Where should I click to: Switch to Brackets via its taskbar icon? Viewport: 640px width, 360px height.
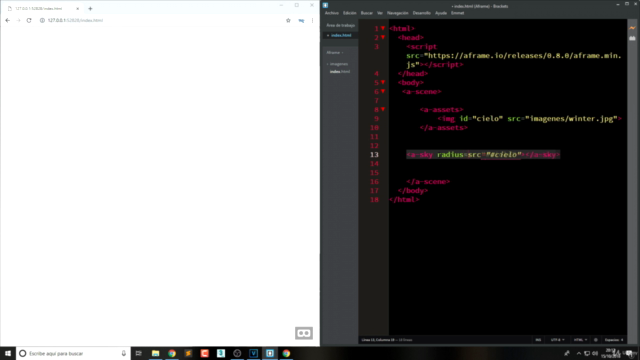270,353
